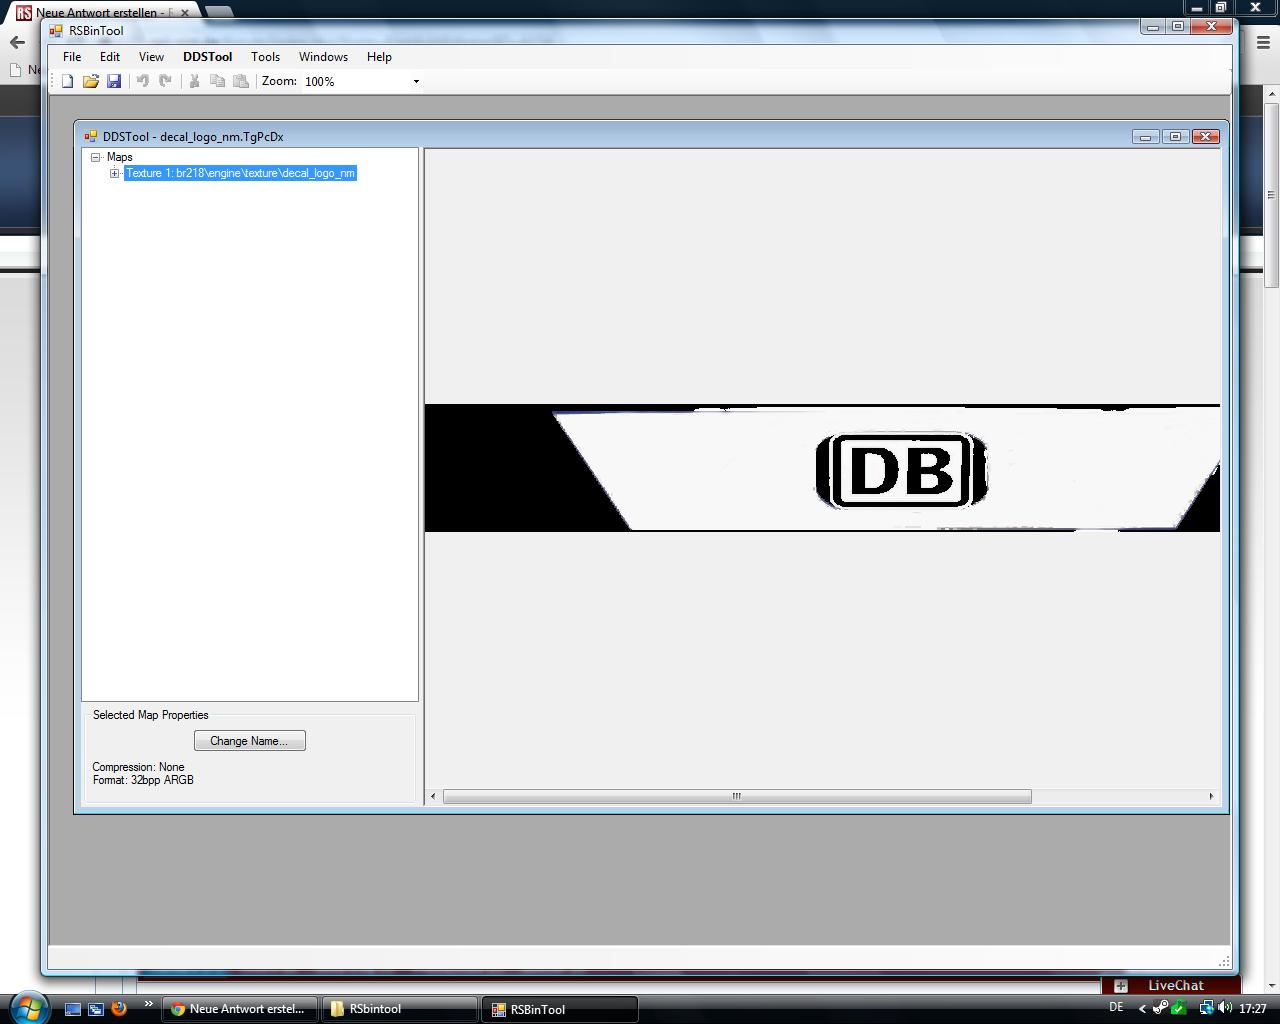Image resolution: width=1280 pixels, height=1024 pixels.
Task: Open the File menu
Action: click(72, 57)
